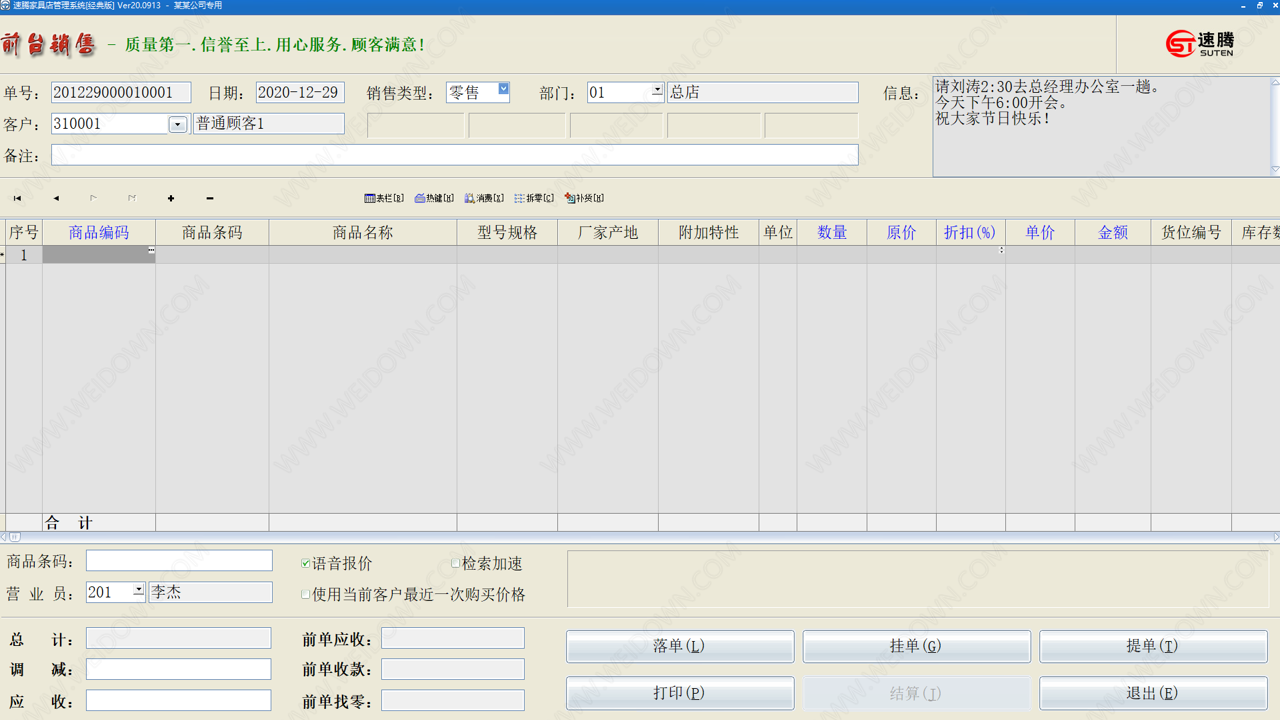
Task: Click the 挂单(G) button
Action: (917, 646)
